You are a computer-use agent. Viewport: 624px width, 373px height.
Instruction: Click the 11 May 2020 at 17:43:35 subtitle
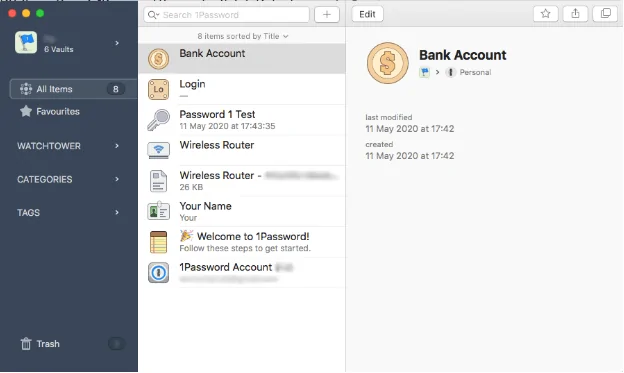tap(227, 126)
